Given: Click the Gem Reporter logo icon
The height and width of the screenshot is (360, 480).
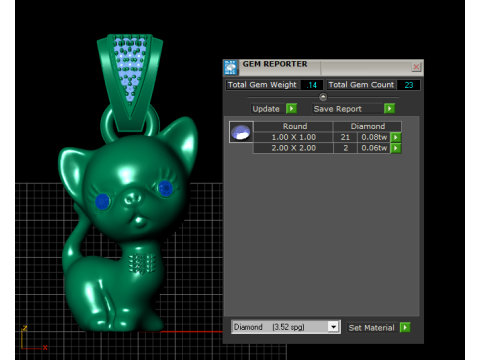Looking at the screenshot, I should (x=230, y=68).
